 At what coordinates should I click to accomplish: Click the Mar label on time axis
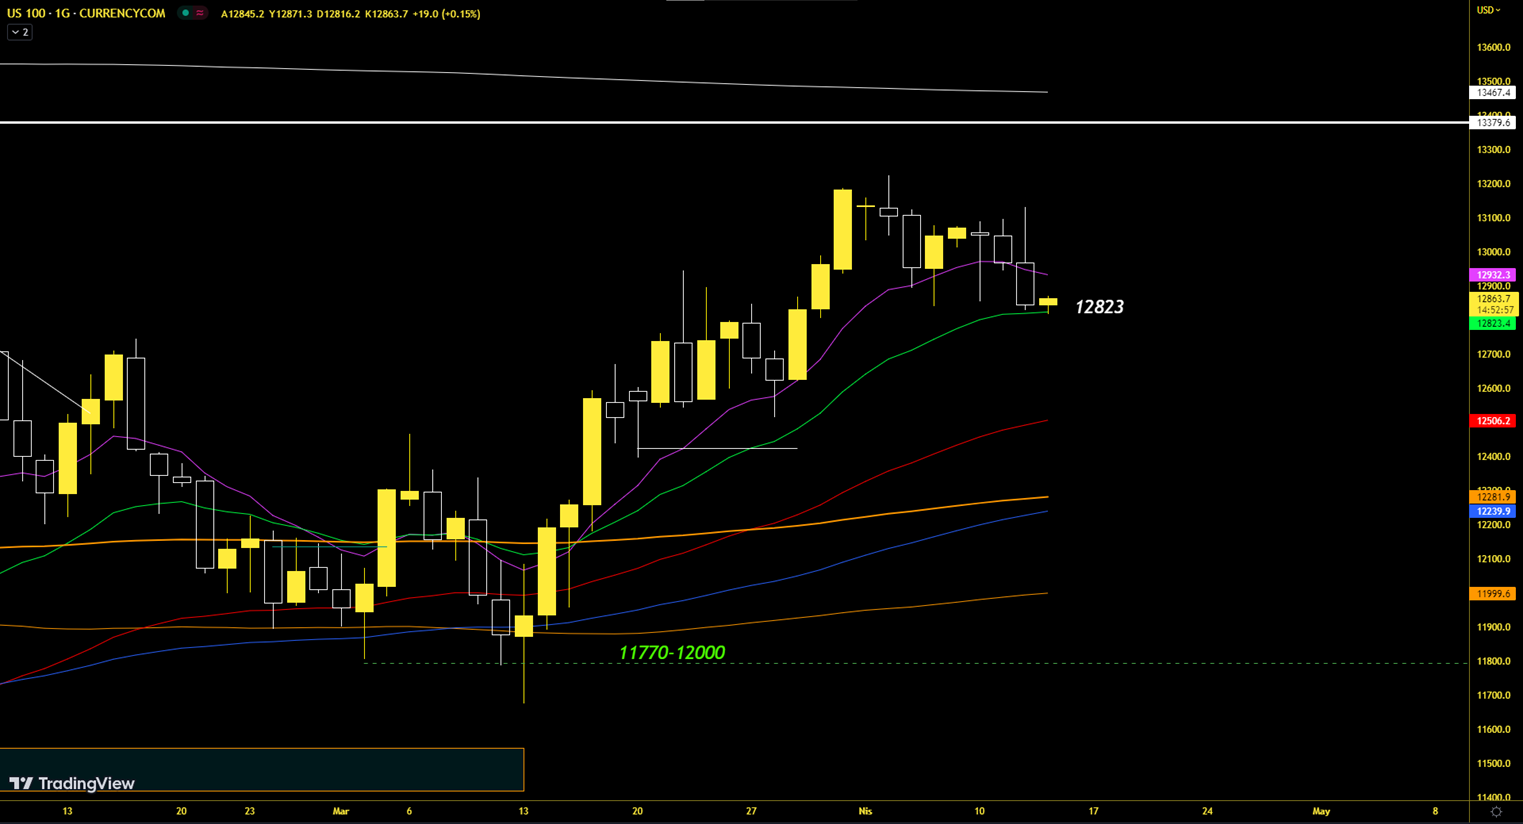point(341,811)
